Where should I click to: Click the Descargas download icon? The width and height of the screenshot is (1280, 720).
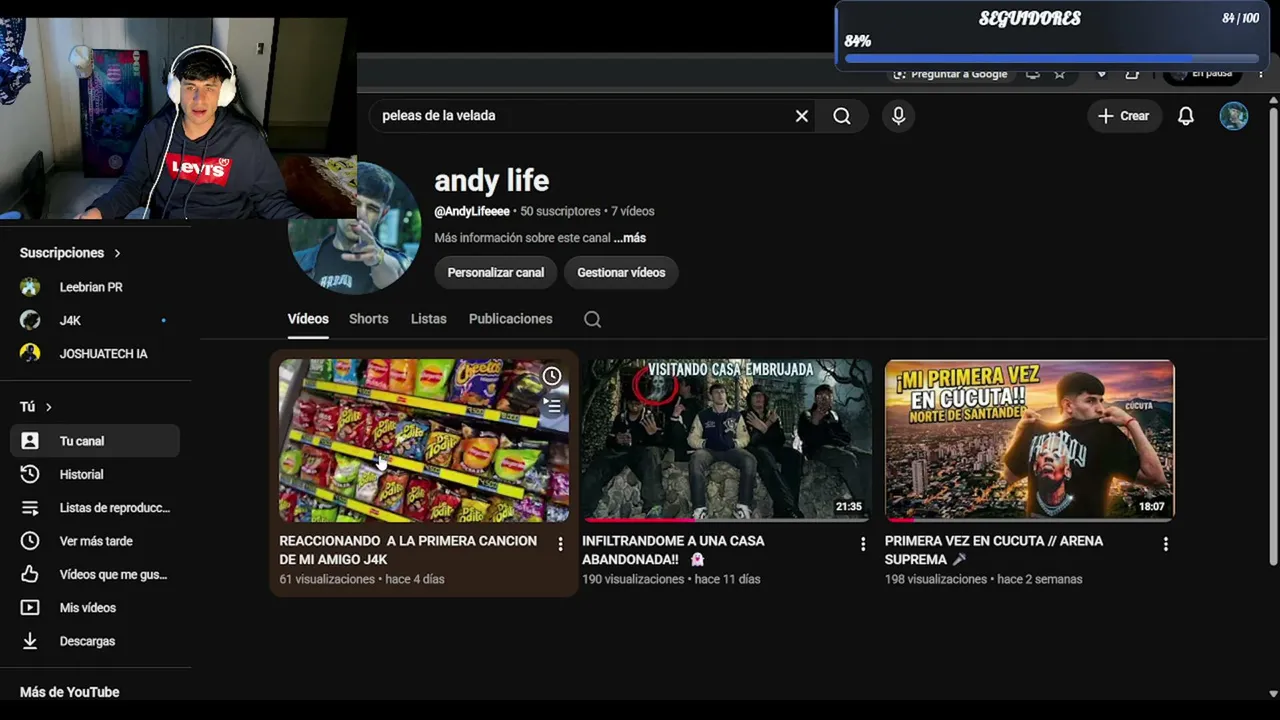point(30,641)
